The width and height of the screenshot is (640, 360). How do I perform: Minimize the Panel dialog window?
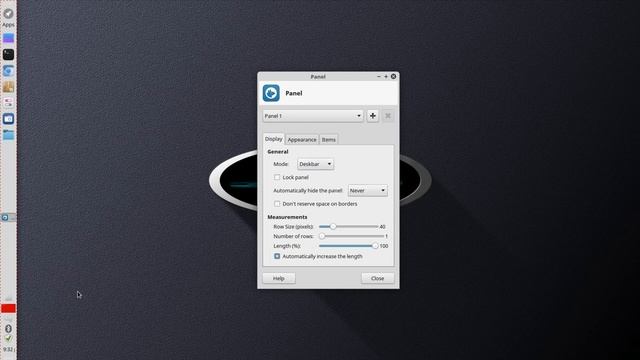click(x=378, y=76)
